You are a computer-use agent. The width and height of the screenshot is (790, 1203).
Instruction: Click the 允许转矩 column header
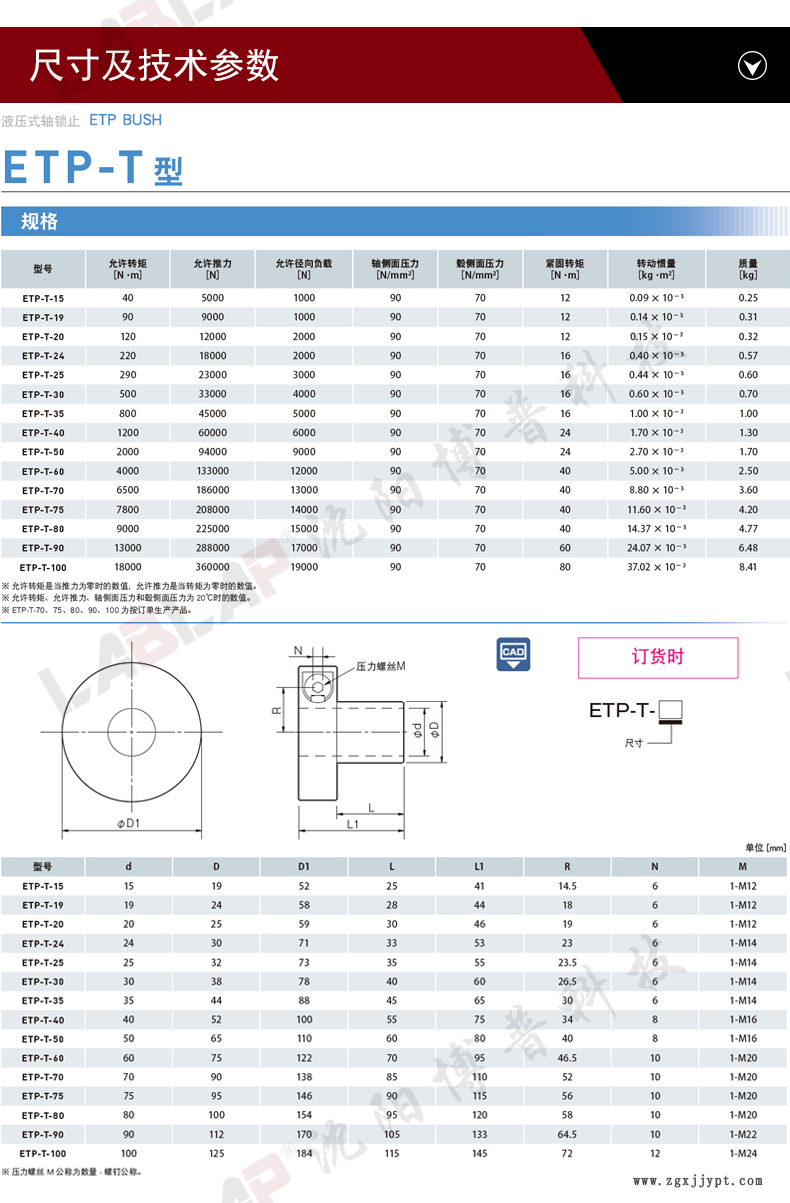pyautogui.click(x=128, y=269)
